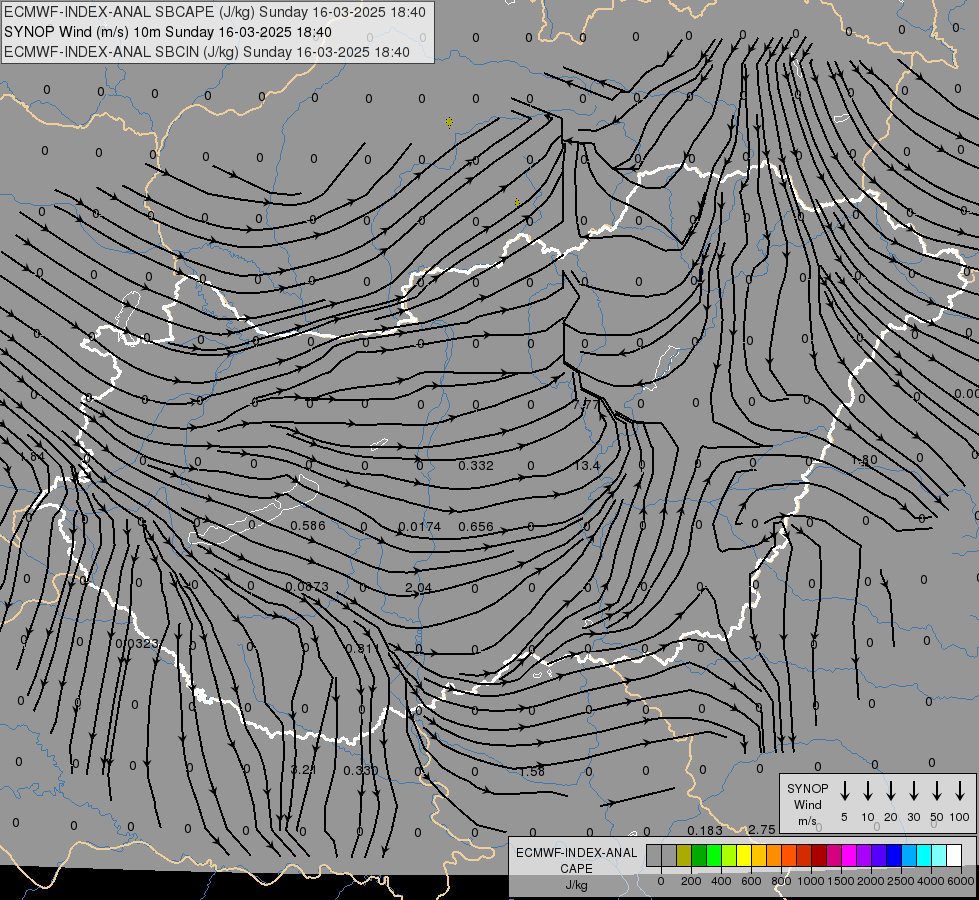Click the 4000 tick label on CAPE scale

[x=930, y=881]
